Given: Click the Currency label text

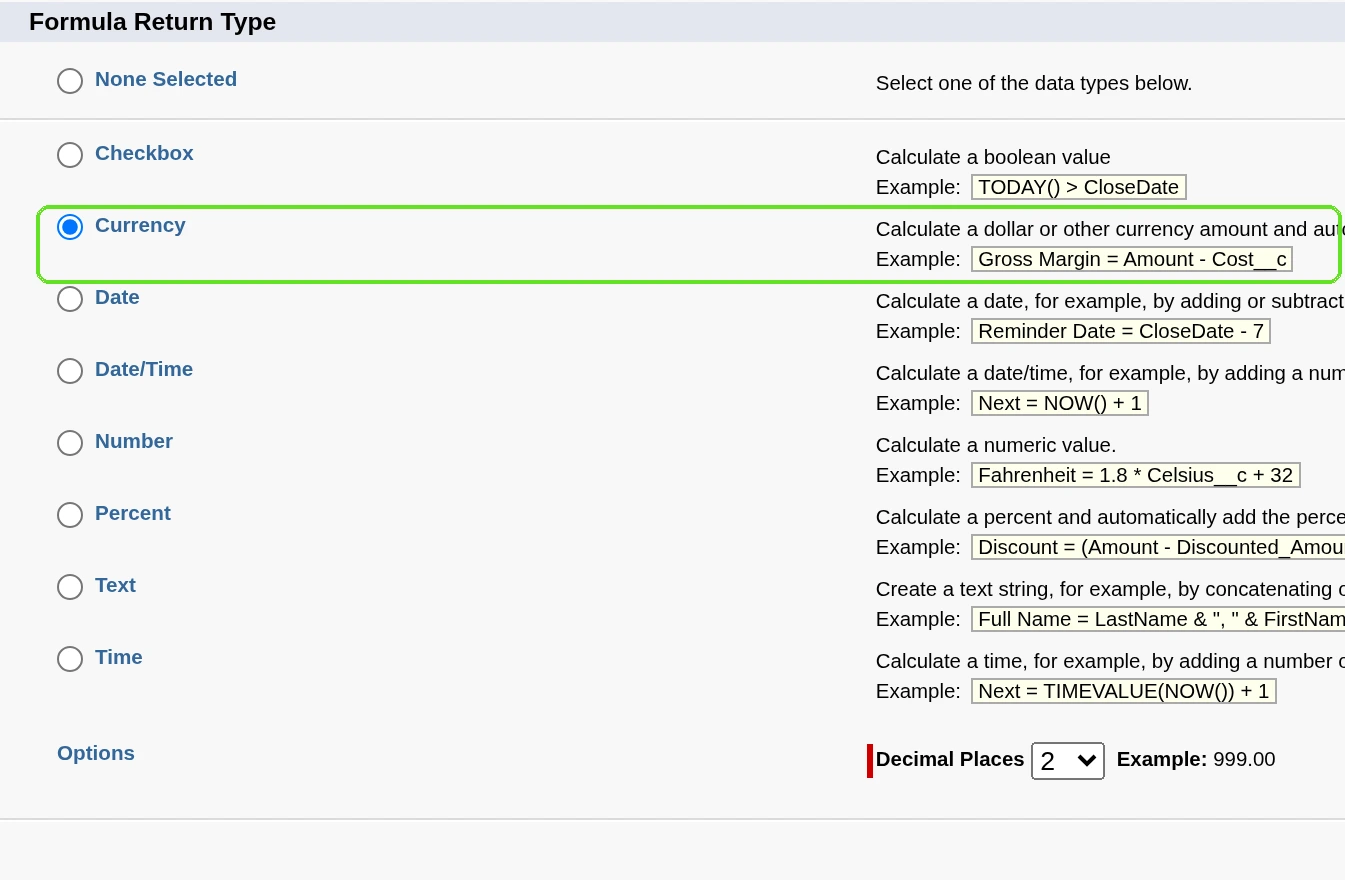Looking at the screenshot, I should pos(140,225).
